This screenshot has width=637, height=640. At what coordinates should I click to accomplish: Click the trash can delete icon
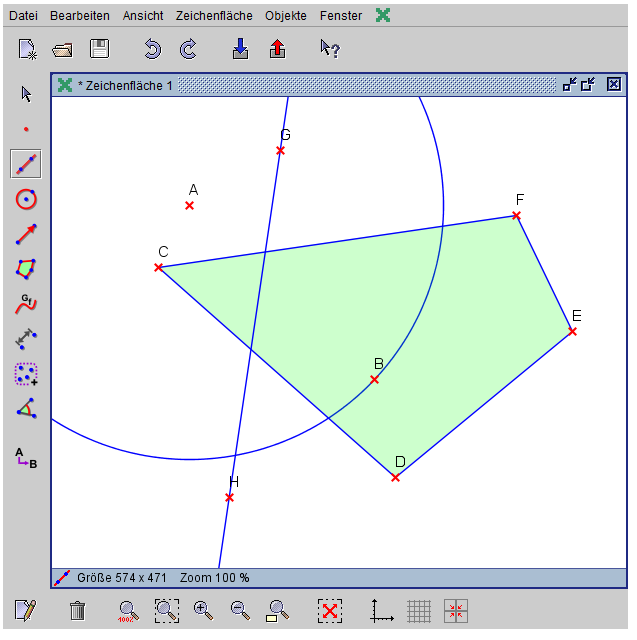coord(78,611)
